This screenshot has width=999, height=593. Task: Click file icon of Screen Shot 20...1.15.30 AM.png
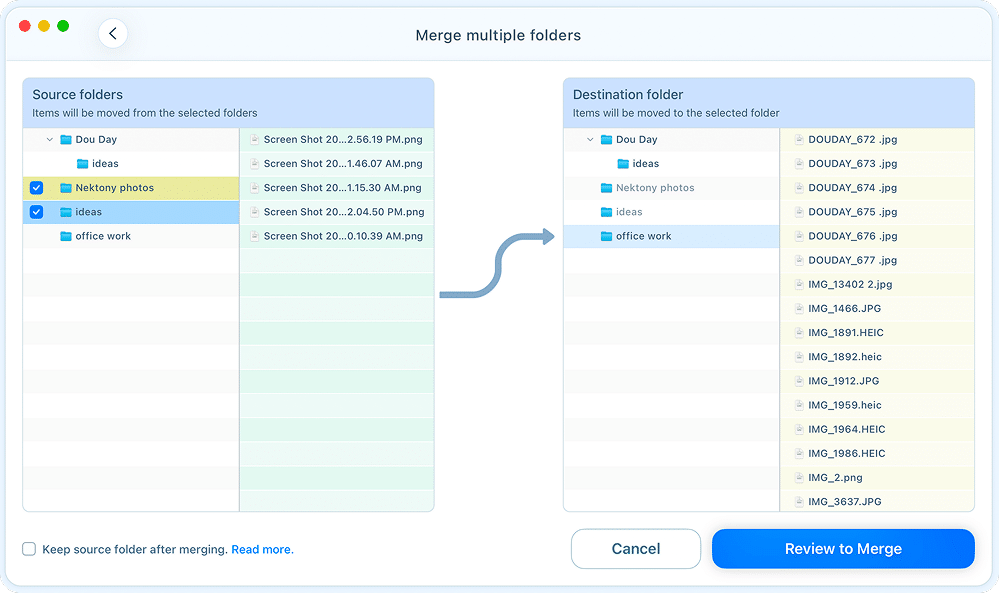tap(254, 188)
